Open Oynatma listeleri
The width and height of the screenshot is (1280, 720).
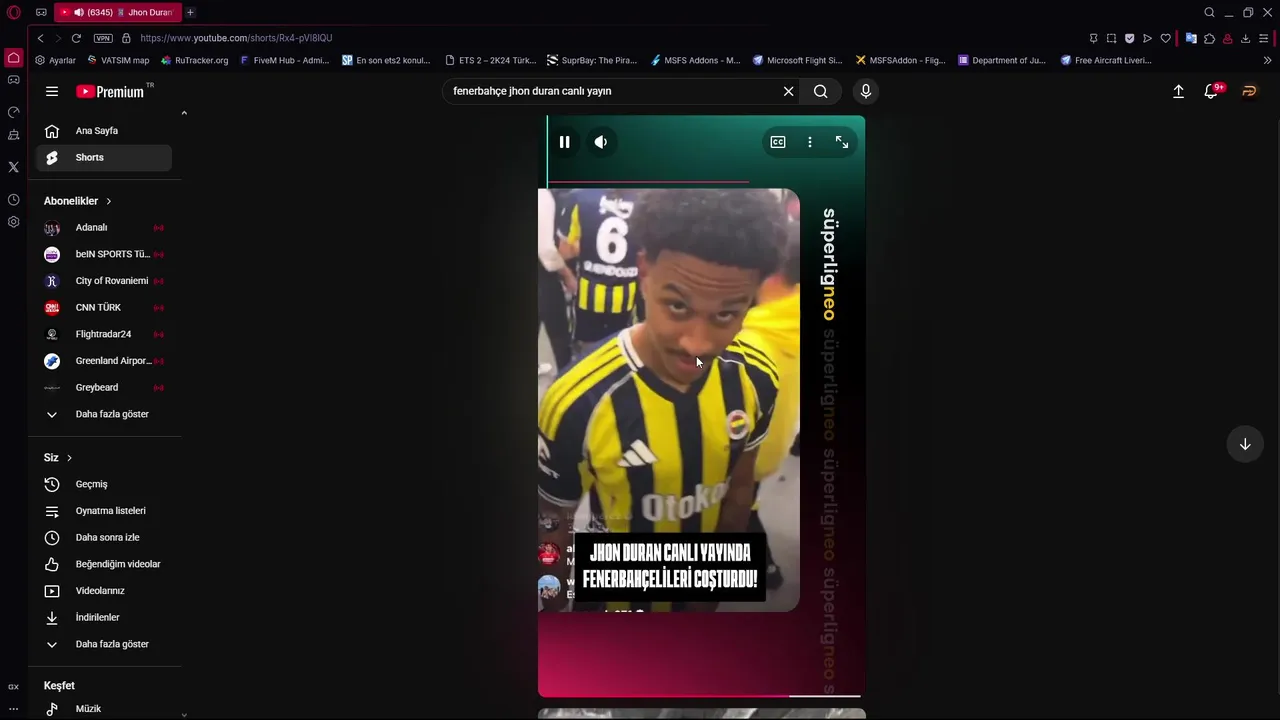pyautogui.click(x=104, y=511)
